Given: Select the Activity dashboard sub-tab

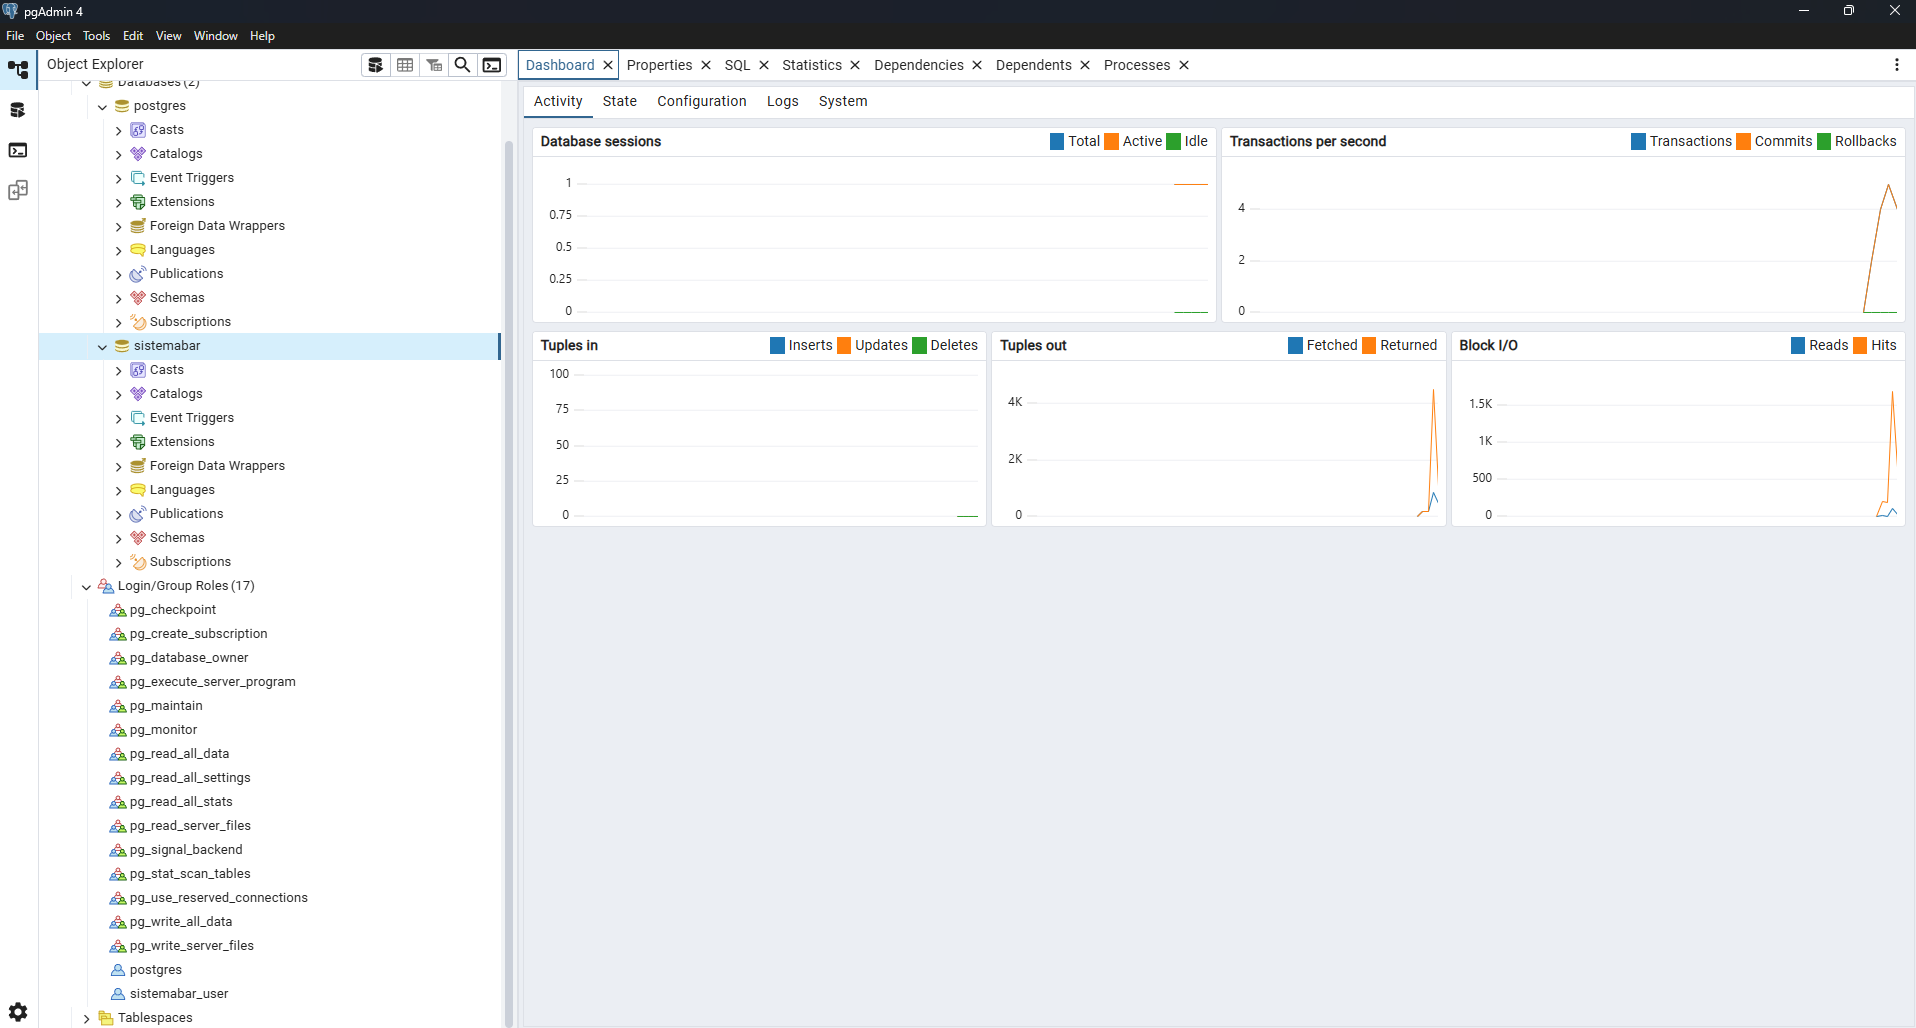Looking at the screenshot, I should coord(558,101).
